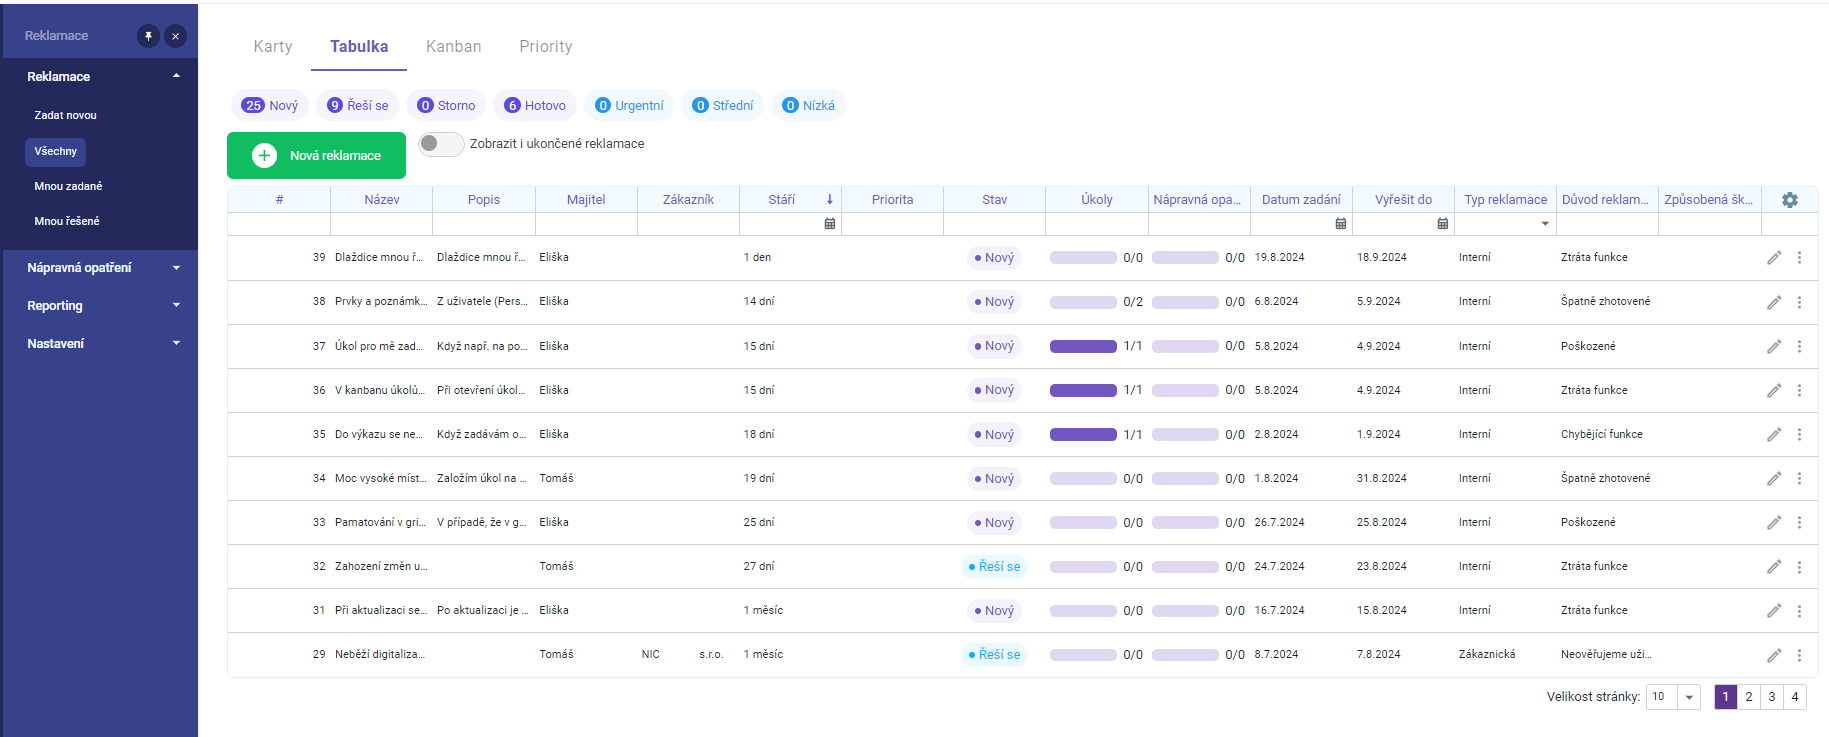This screenshot has height=737, width=1829.
Task: Switch to the Karty tab
Action: click(x=273, y=46)
